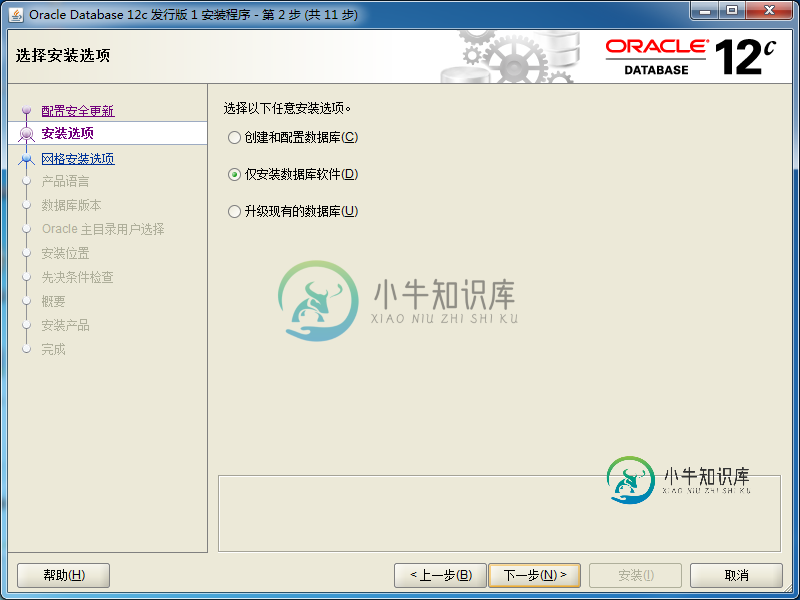
Task: Click the 完成 step label
Action: click(x=54, y=349)
